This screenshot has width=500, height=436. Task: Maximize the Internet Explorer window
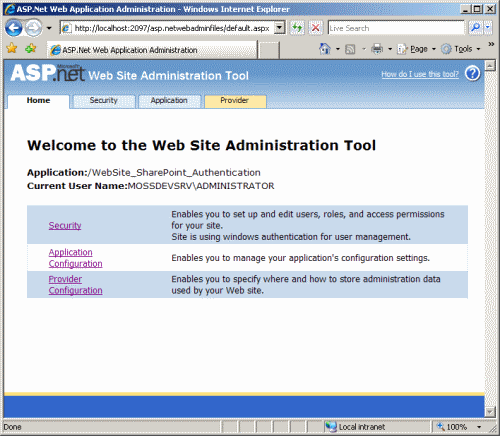pos(477,9)
